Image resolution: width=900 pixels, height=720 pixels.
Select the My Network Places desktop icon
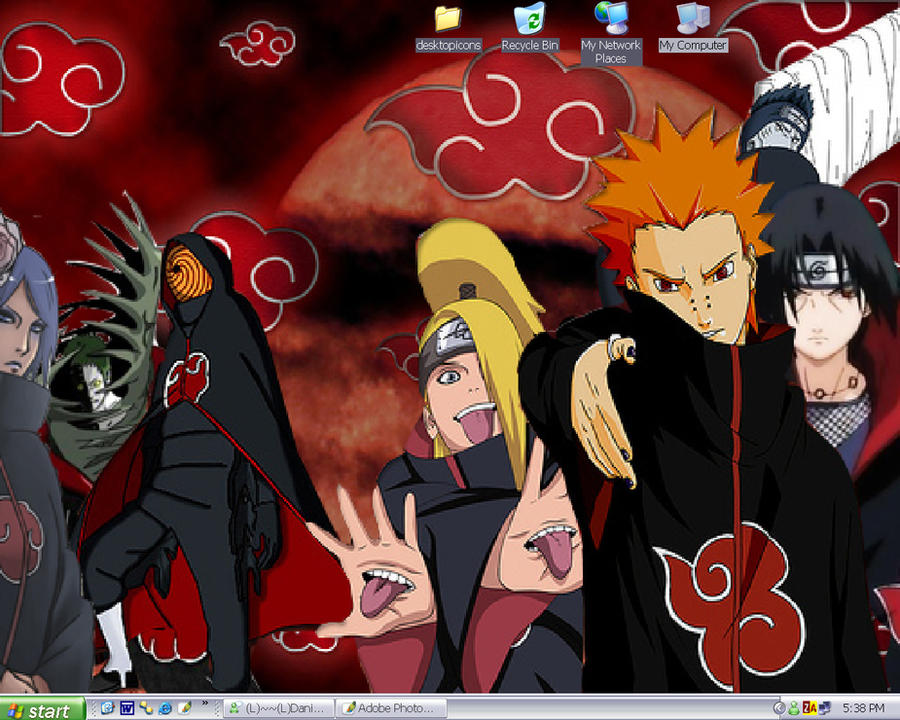(610, 33)
